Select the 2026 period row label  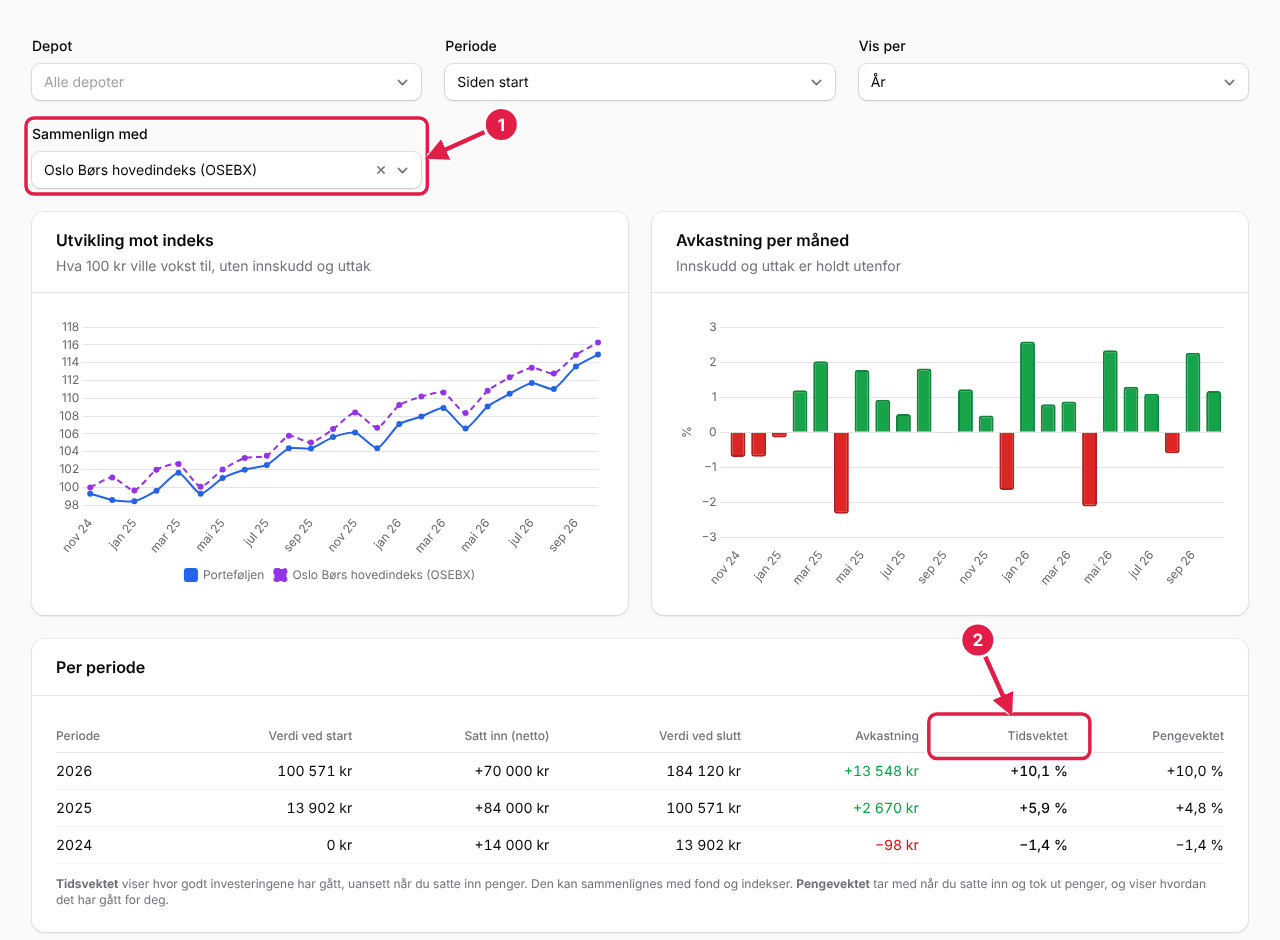[x=74, y=771]
